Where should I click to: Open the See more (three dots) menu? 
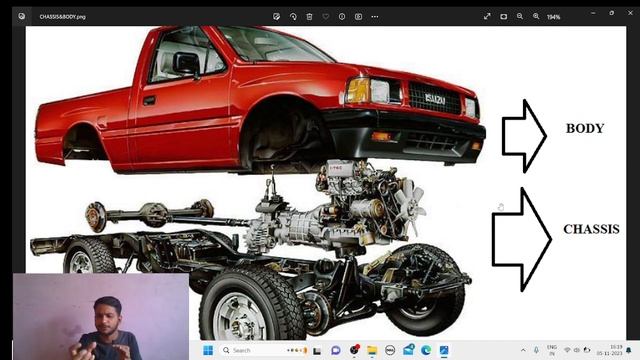point(375,17)
